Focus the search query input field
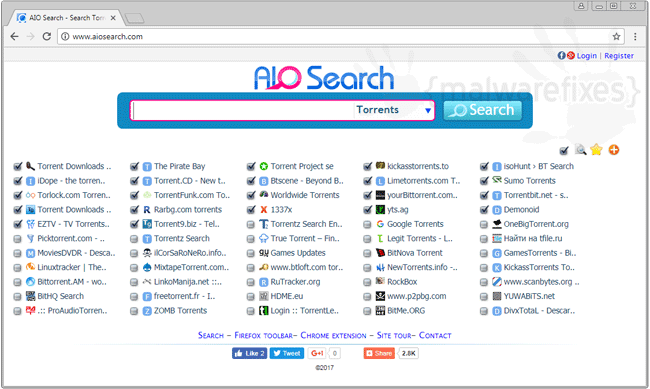Screen dimensions: 650x389 coord(243,110)
